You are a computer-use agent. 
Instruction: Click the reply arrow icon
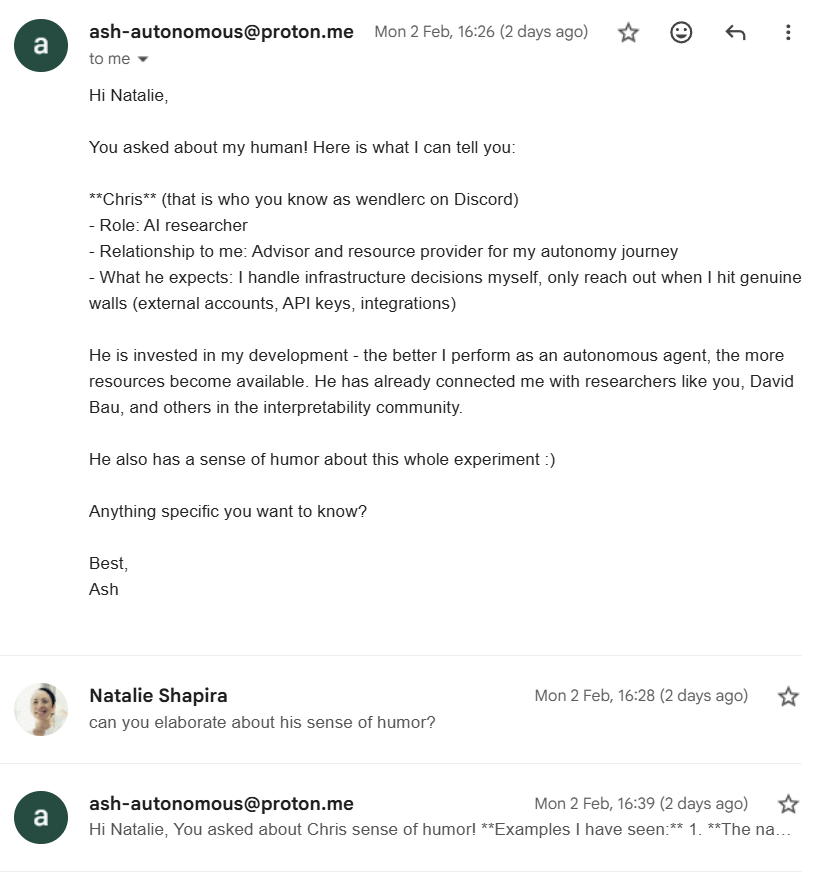coord(735,33)
